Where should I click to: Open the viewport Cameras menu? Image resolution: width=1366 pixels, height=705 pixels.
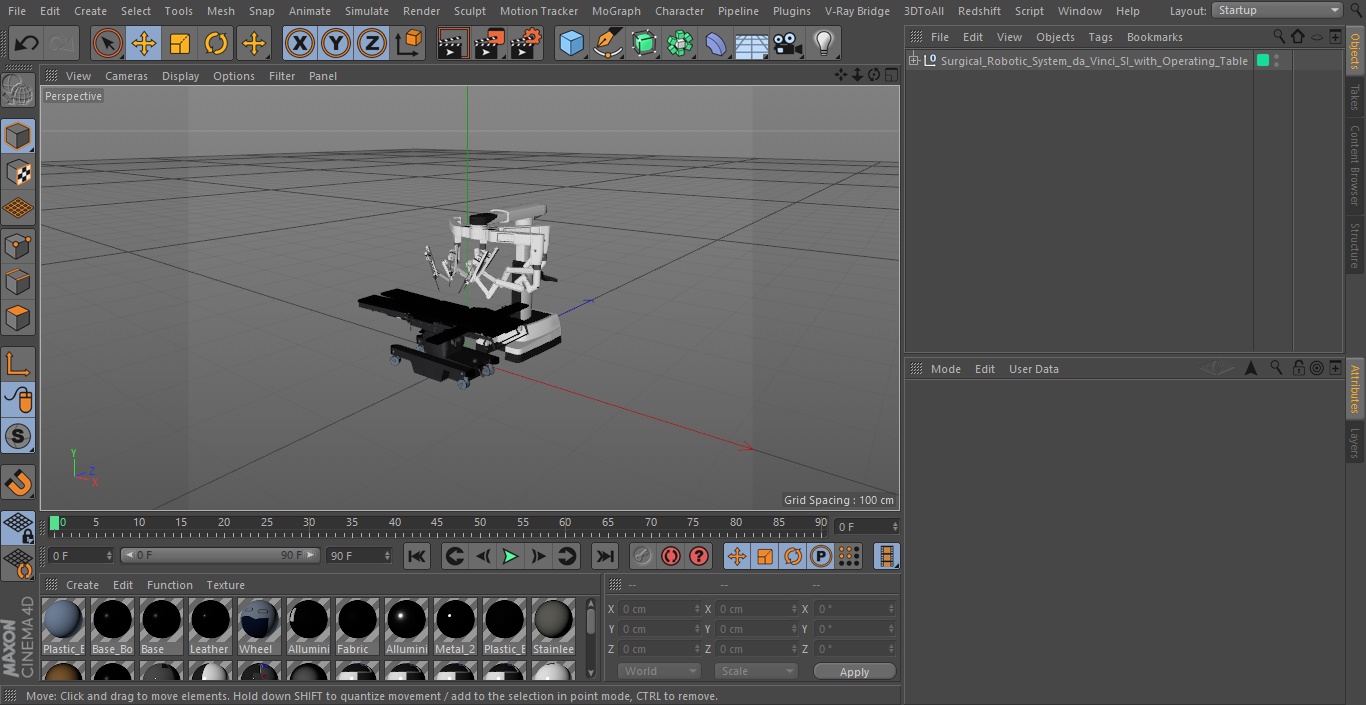point(126,76)
